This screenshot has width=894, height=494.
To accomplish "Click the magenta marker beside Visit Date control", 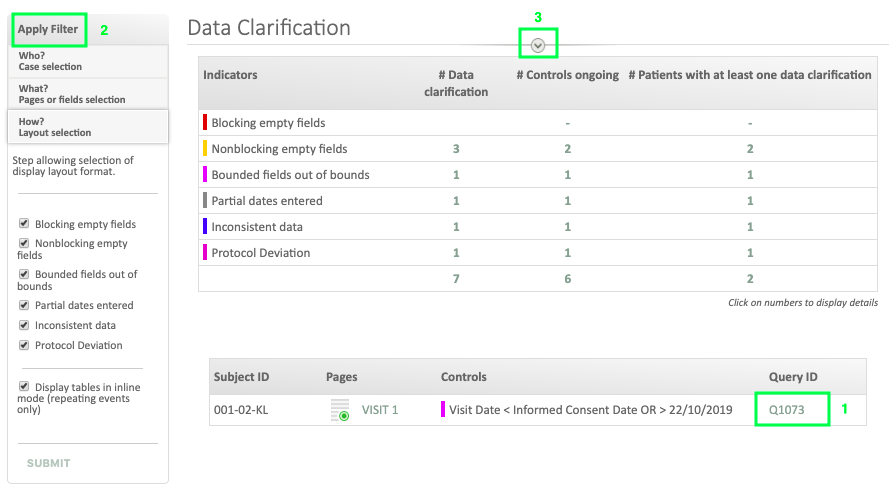I will tap(443, 410).
